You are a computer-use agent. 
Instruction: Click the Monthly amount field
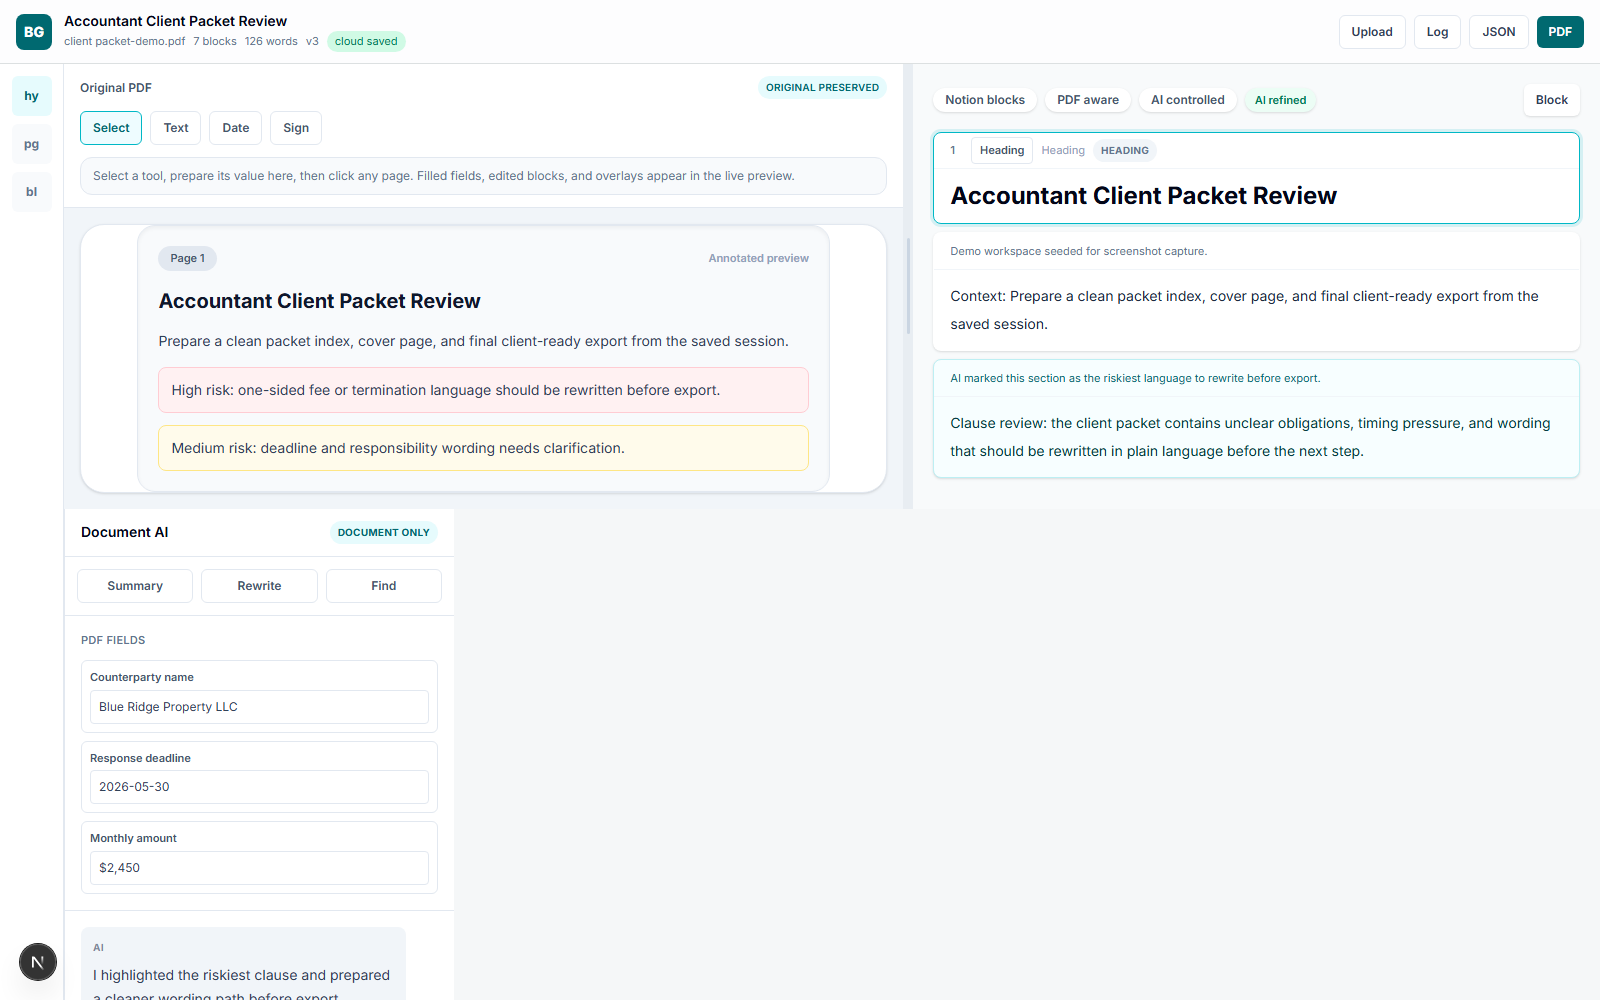259,868
